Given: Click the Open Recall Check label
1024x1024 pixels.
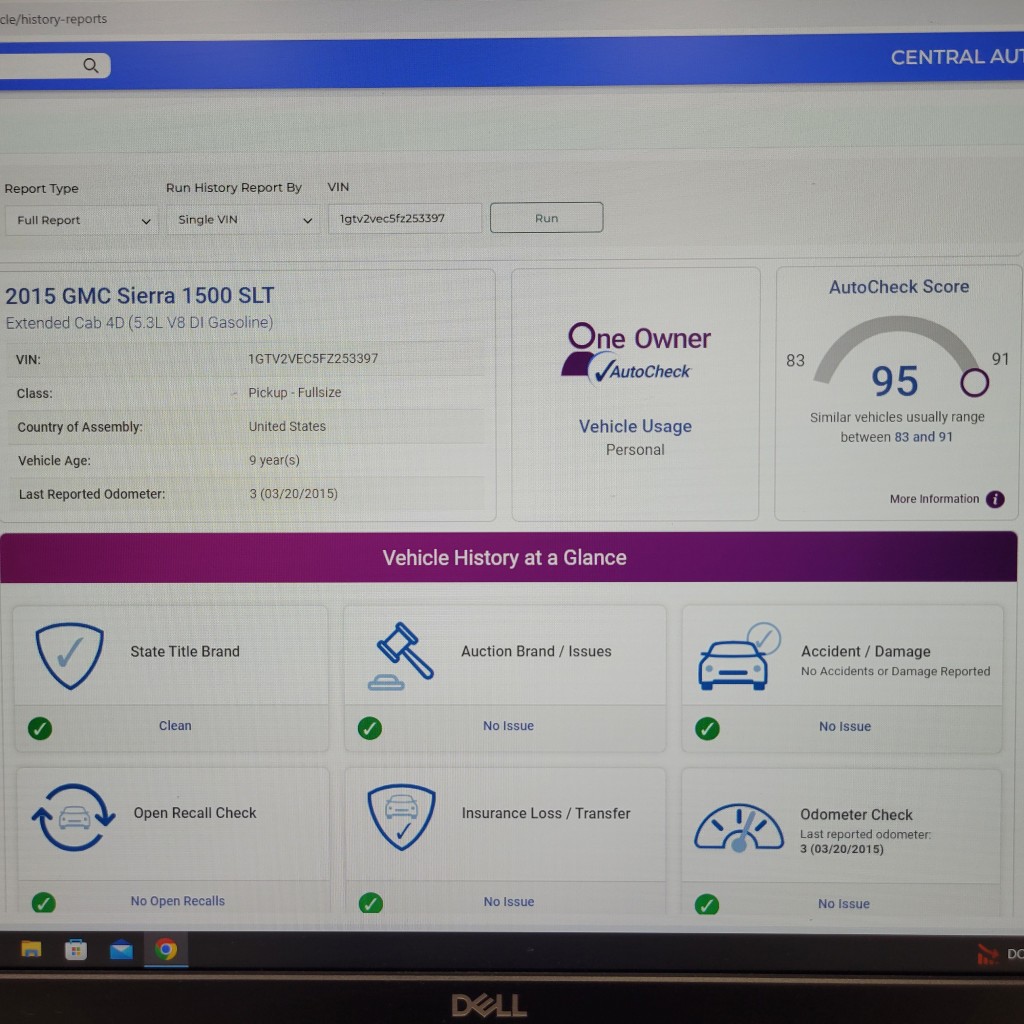Looking at the screenshot, I should pos(195,813).
